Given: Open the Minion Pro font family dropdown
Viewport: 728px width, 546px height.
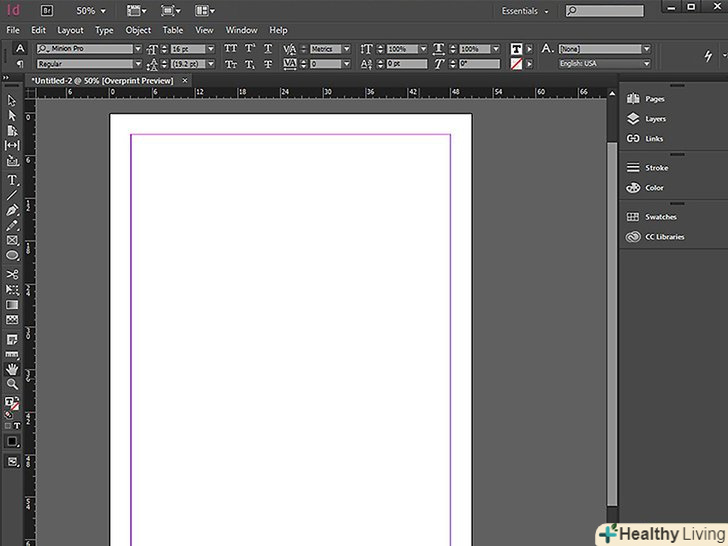Looking at the screenshot, I should 137,49.
